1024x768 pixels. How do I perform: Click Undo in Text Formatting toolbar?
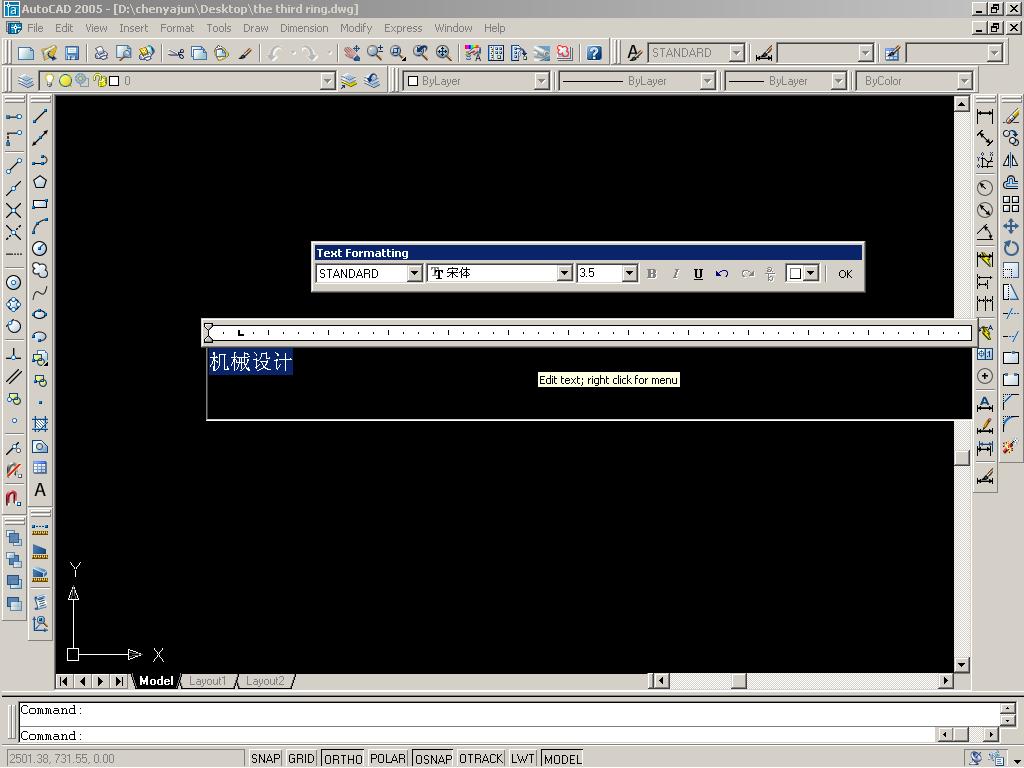(722, 274)
